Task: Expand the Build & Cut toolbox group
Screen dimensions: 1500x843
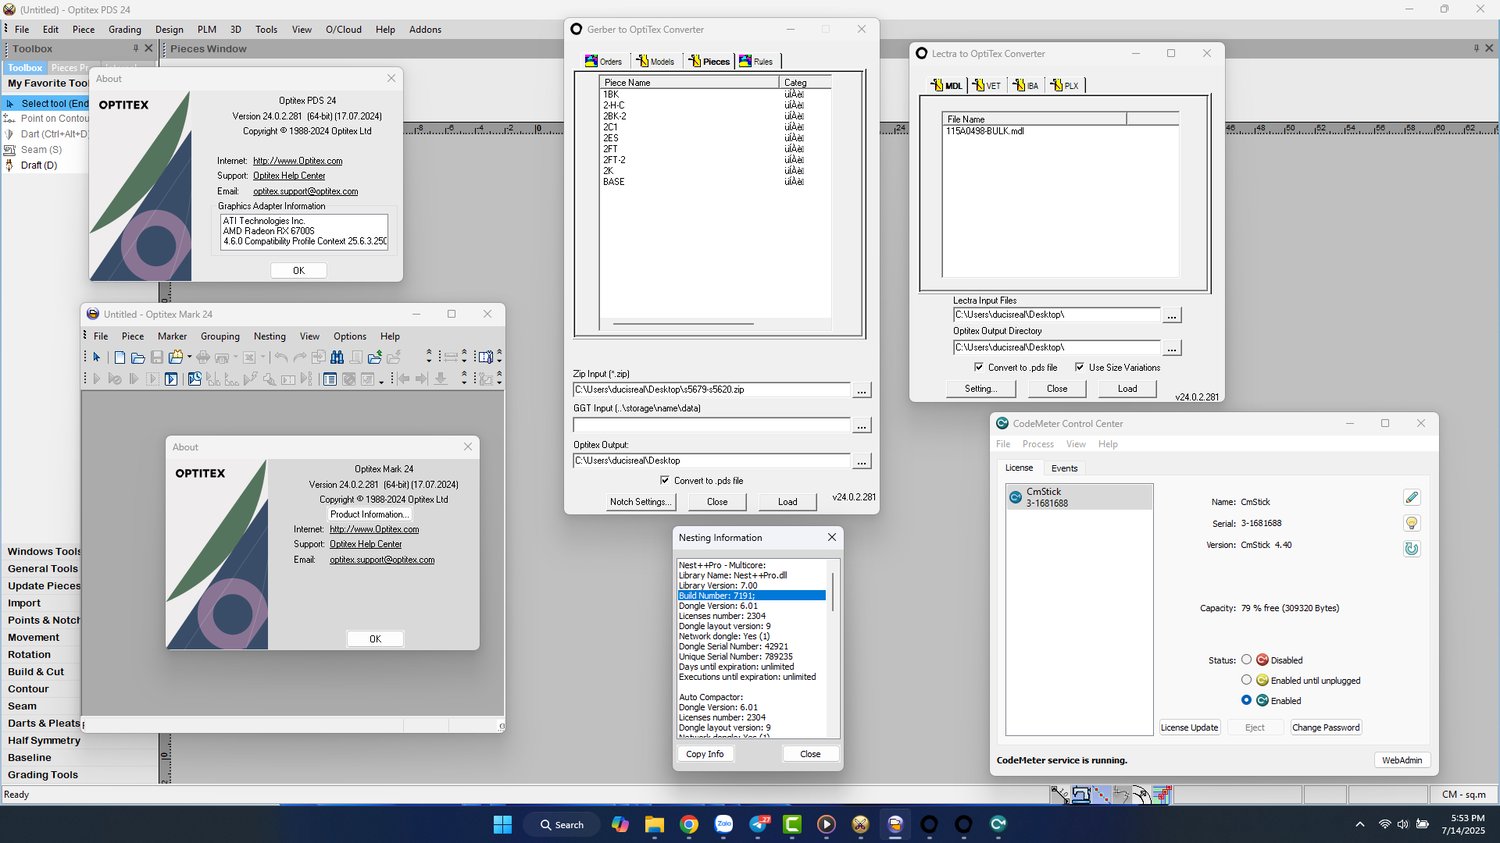Action: click(36, 672)
